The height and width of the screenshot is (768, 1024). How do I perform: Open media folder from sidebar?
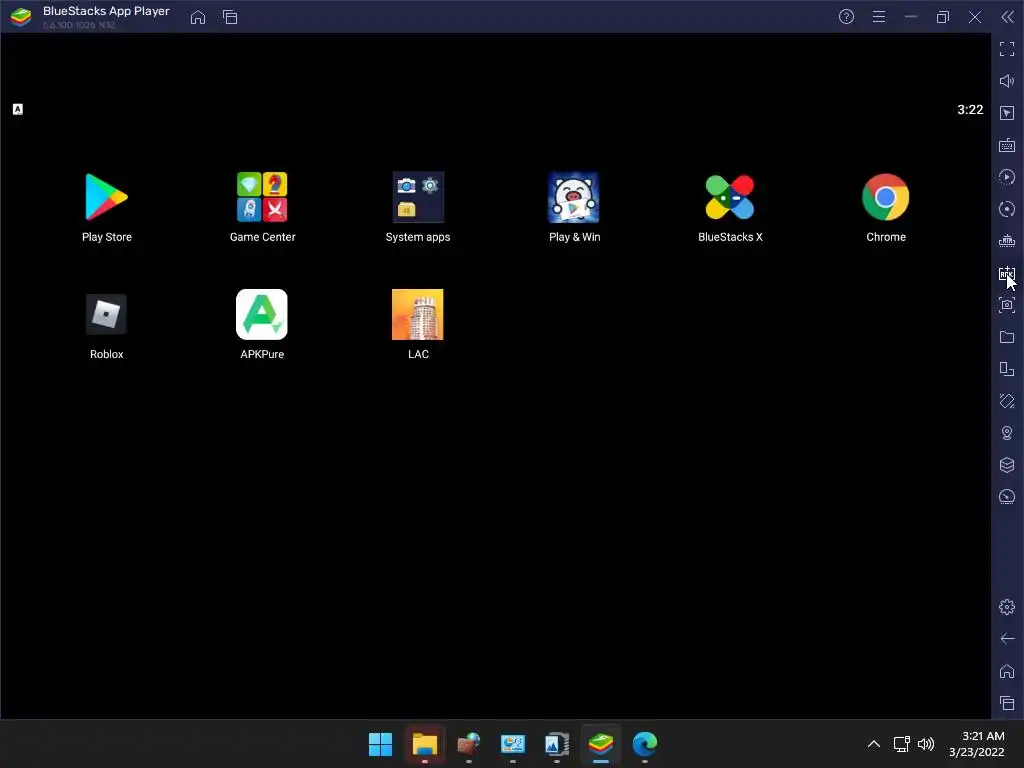[1007, 337]
